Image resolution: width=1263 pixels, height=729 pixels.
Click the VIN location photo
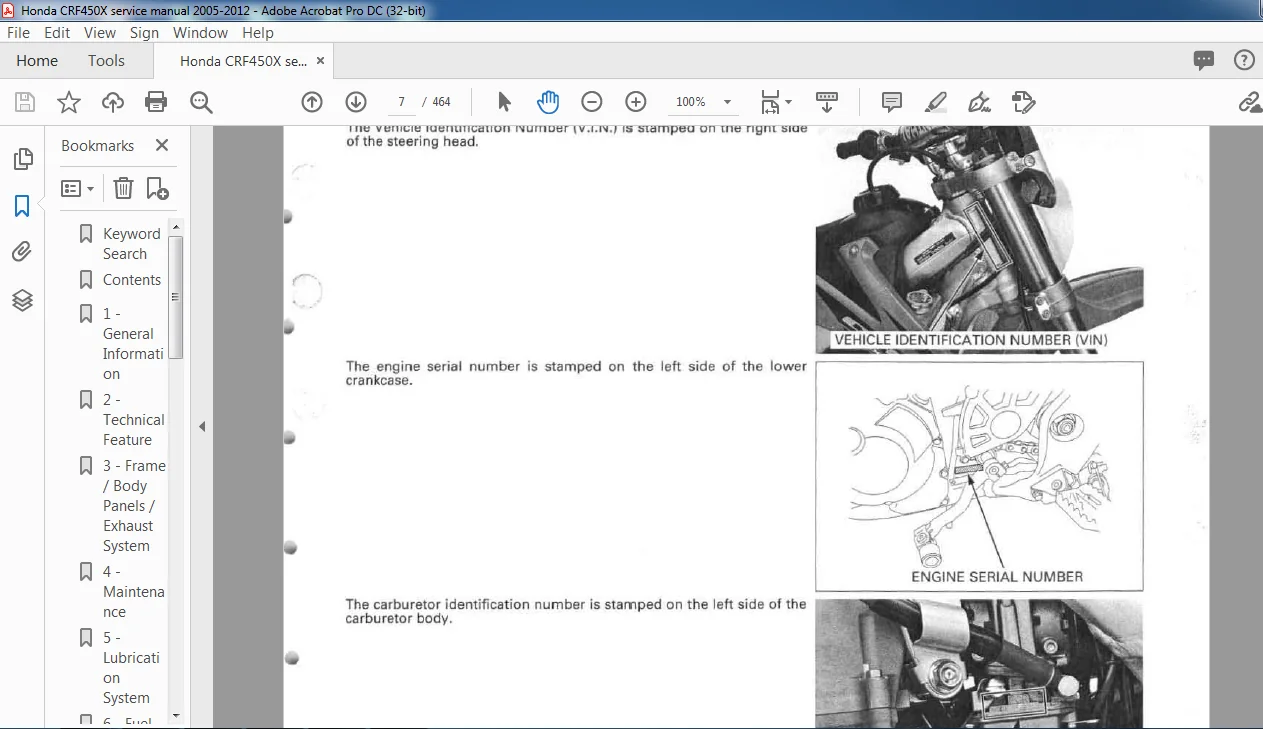click(979, 238)
